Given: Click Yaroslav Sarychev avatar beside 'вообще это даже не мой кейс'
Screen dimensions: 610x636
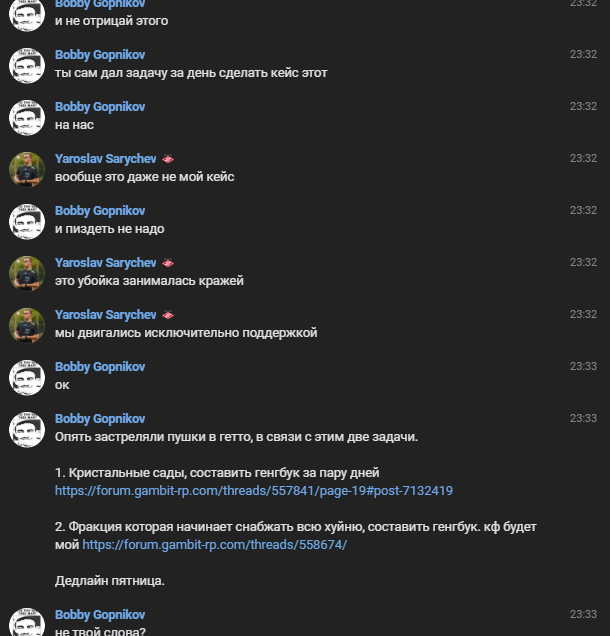Looking at the screenshot, I should point(27,170).
